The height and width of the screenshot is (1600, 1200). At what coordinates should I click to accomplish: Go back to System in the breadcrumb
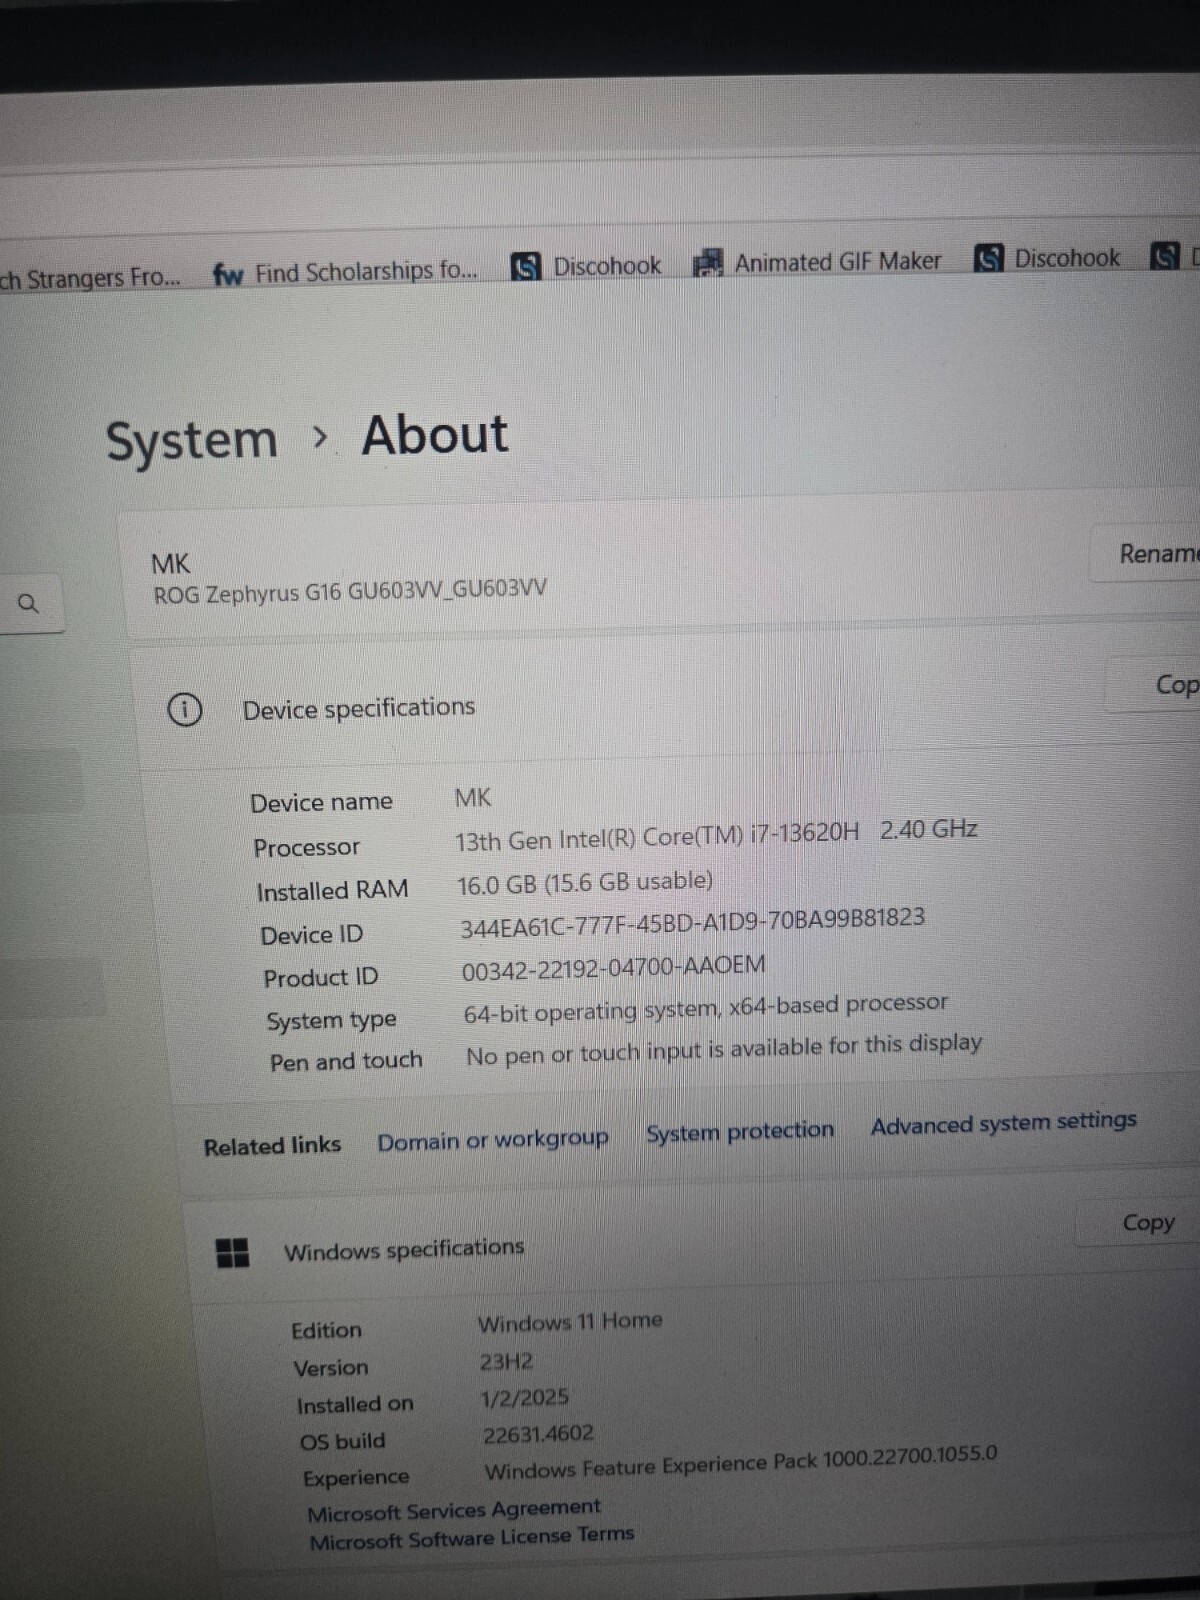click(x=192, y=441)
